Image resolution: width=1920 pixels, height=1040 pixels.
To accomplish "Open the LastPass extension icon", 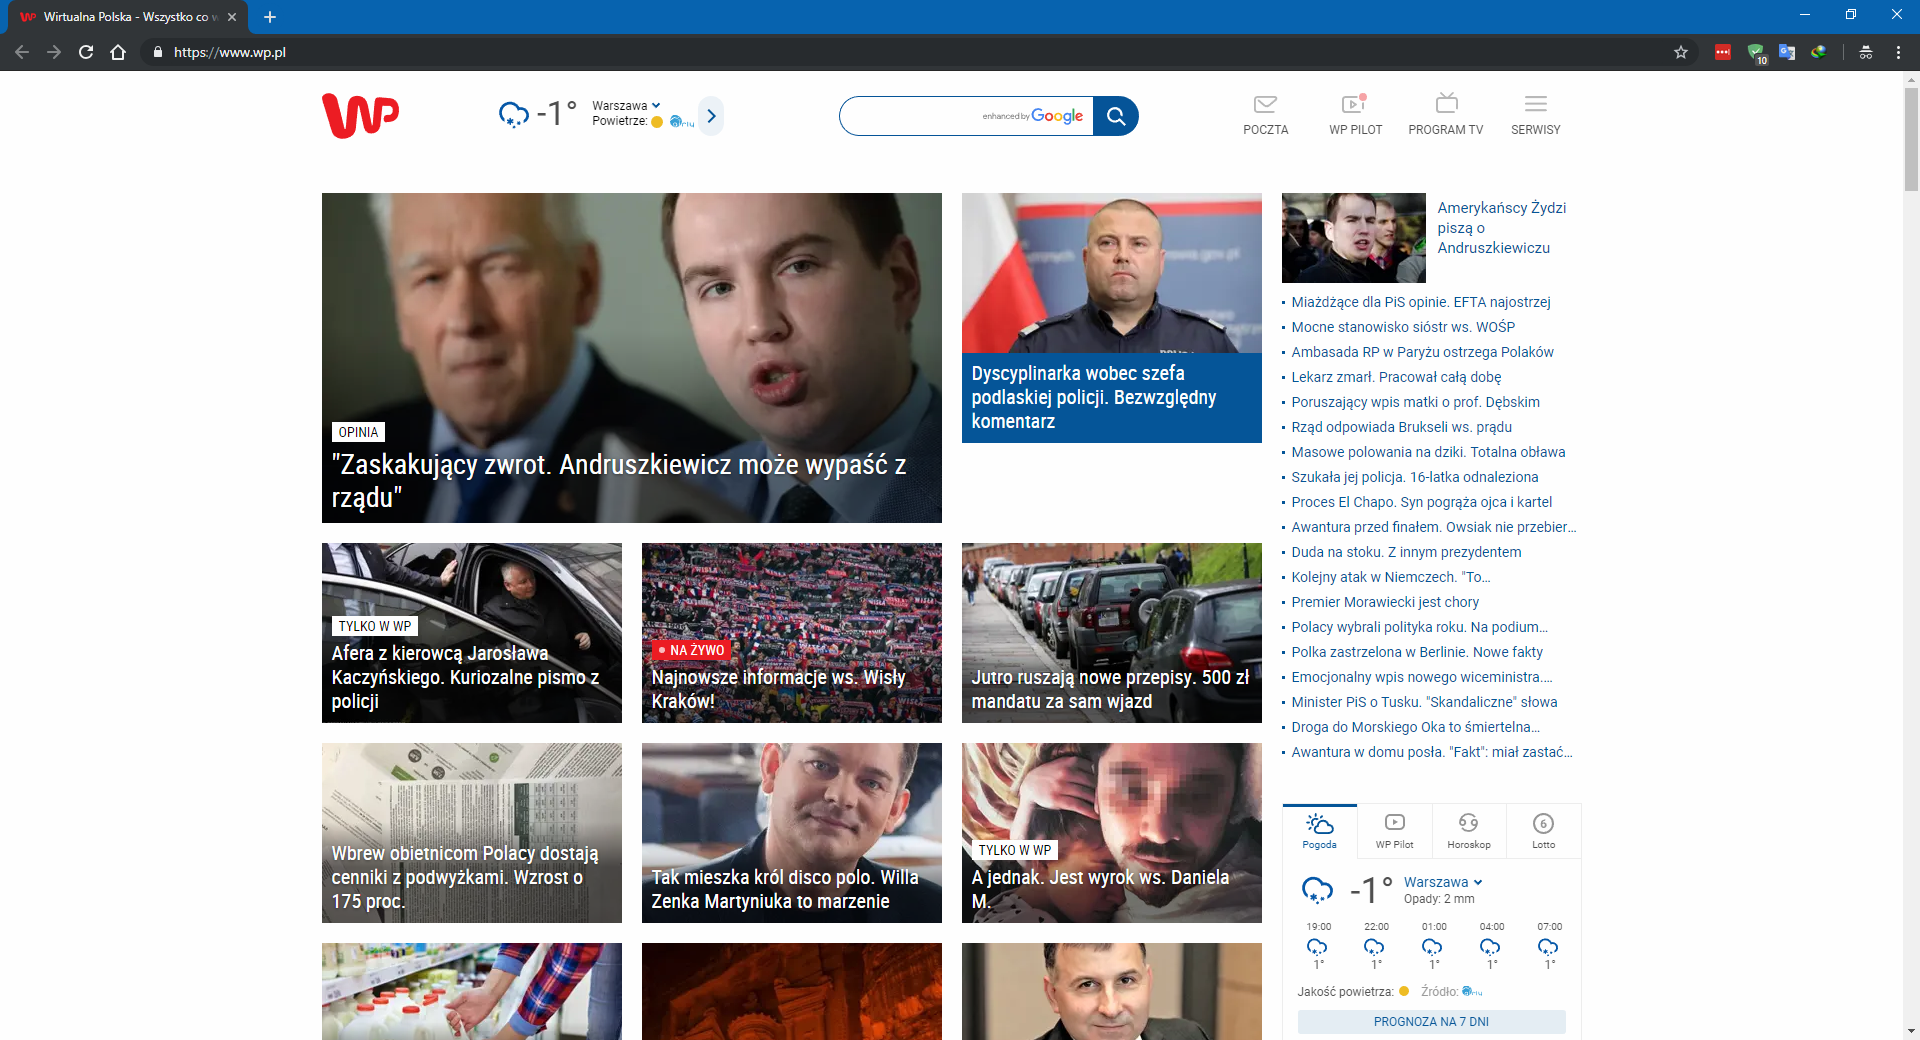I will pos(1722,52).
